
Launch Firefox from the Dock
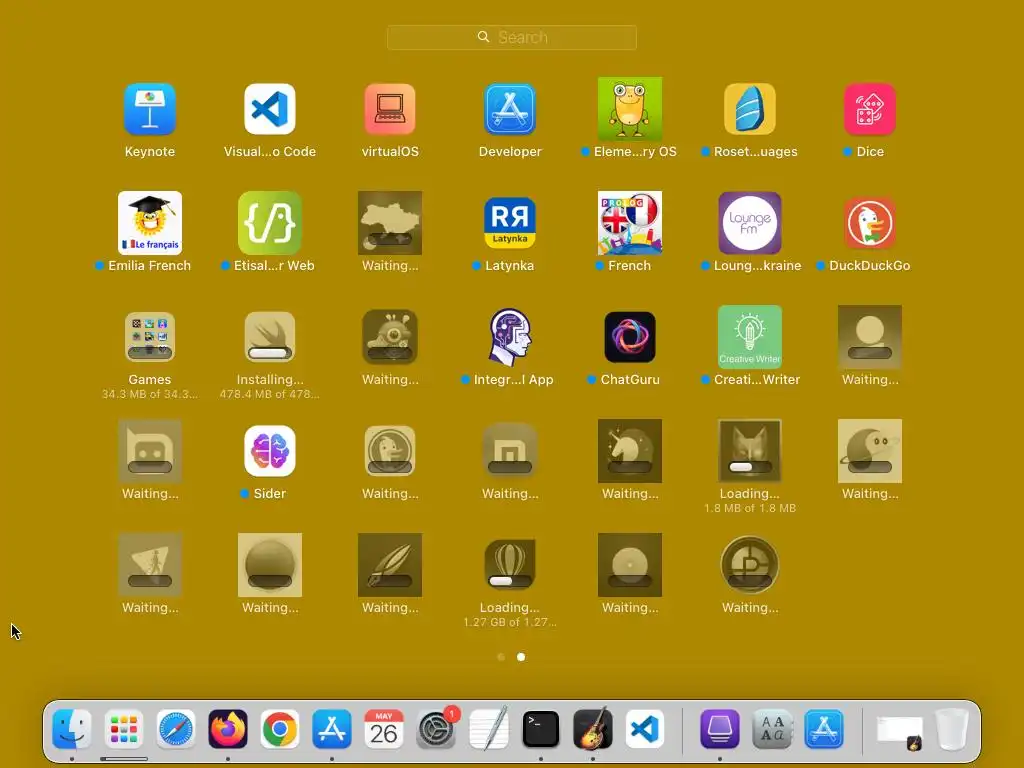[228, 729]
